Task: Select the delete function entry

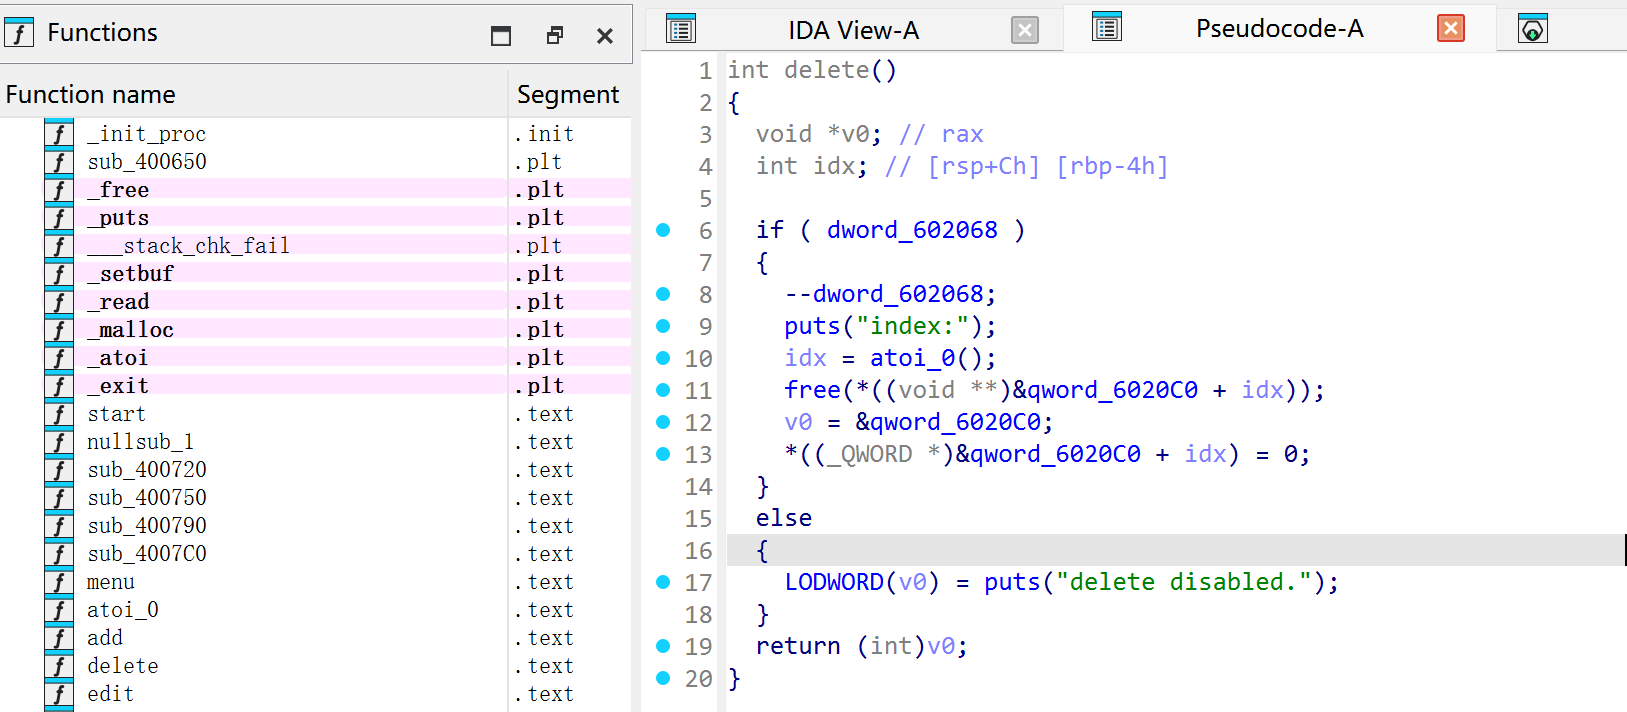Action: click(315, 666)
